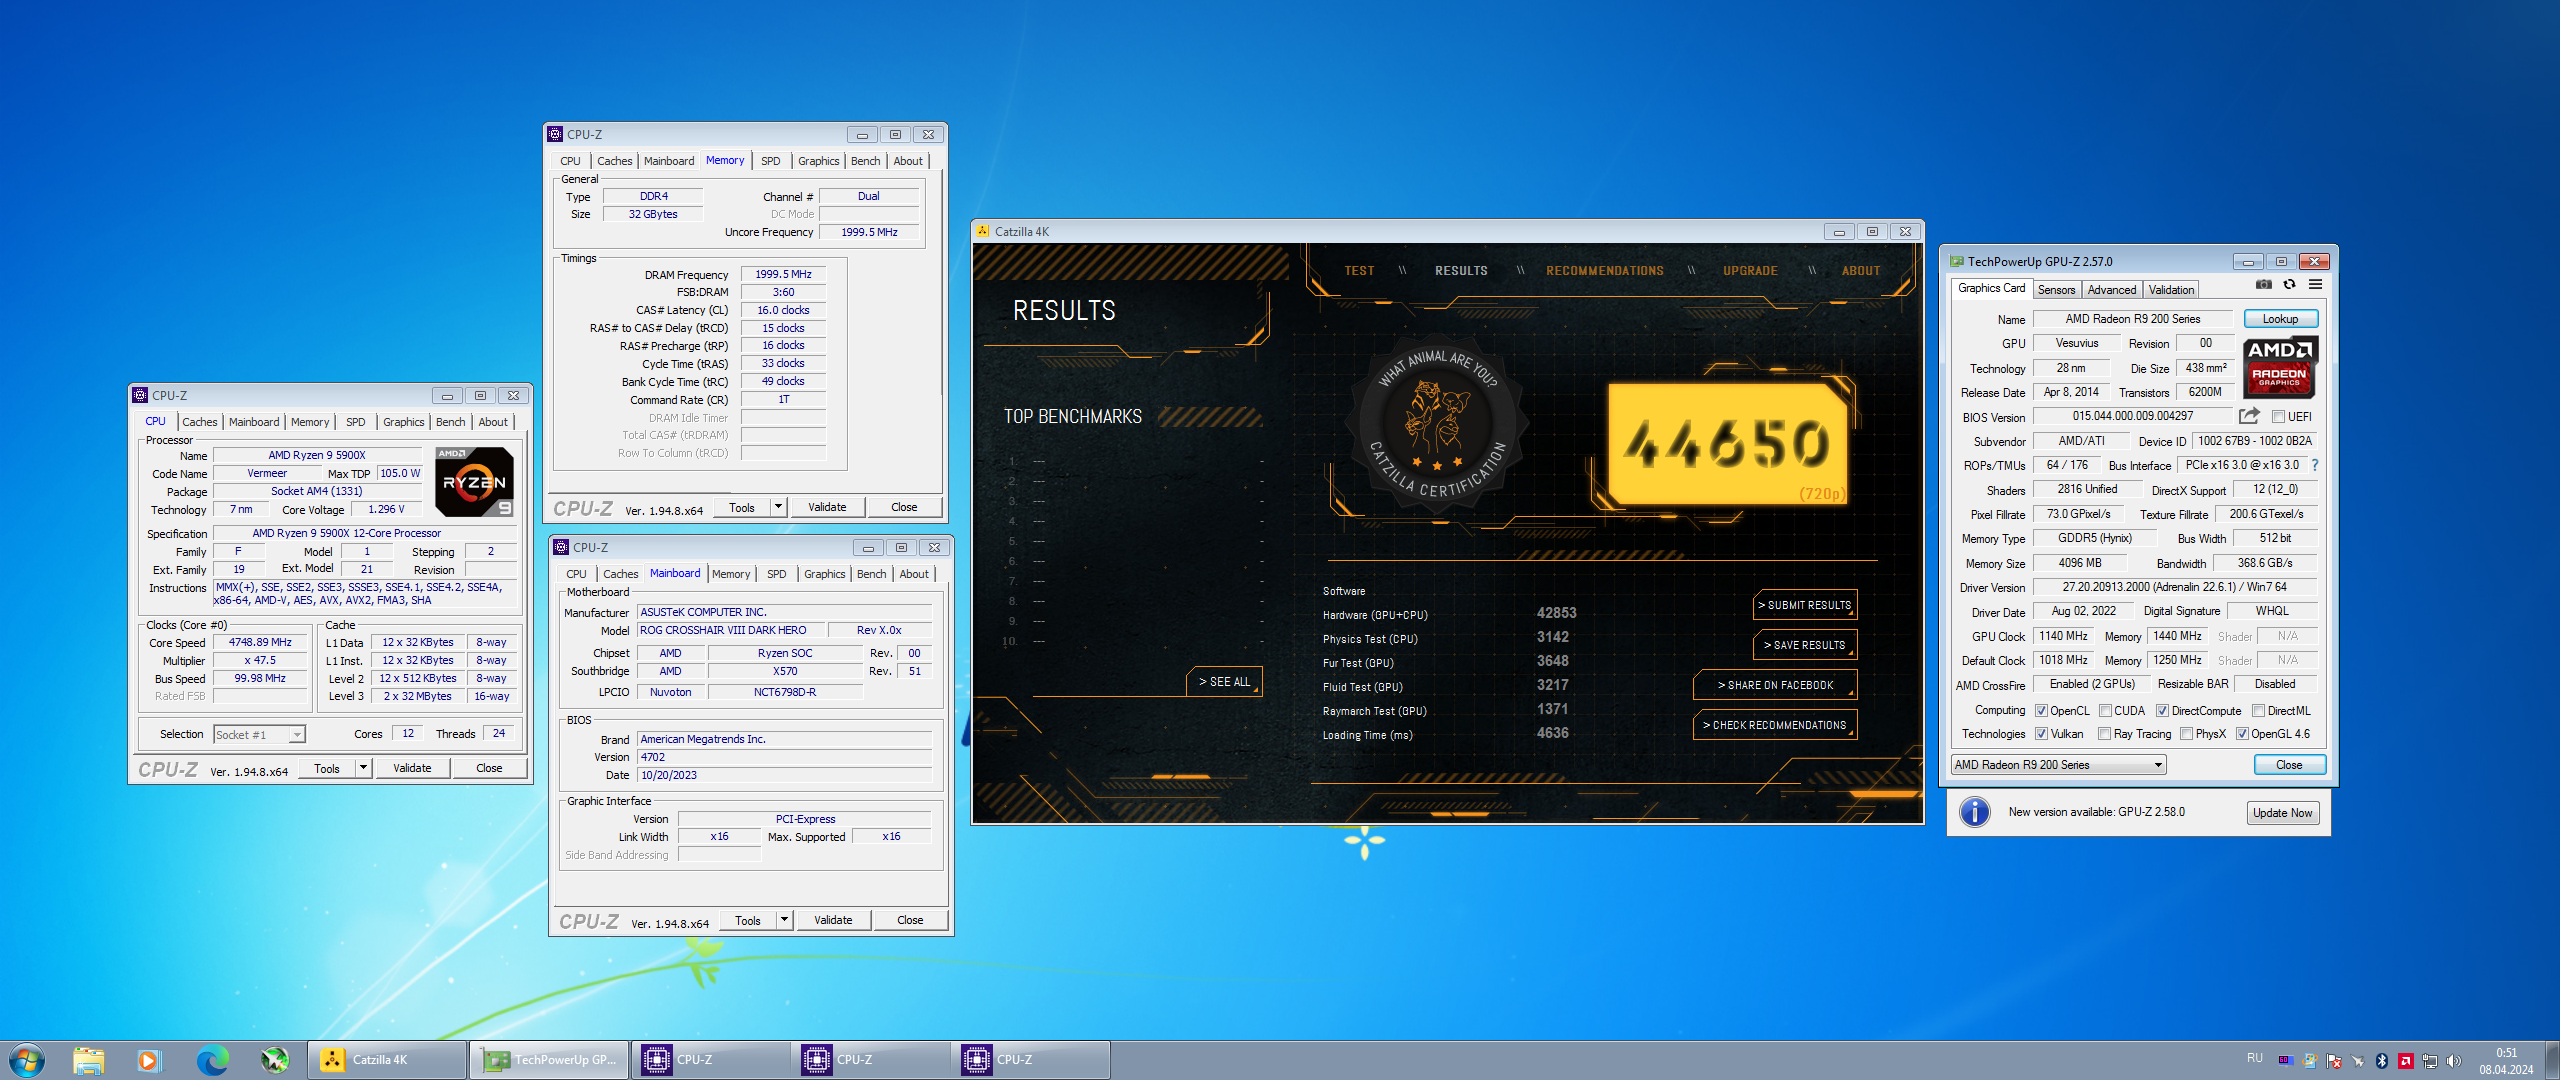Click Validate in the CPU-Z Mainboard window
2560x1080 pixels.
(833, 920)
